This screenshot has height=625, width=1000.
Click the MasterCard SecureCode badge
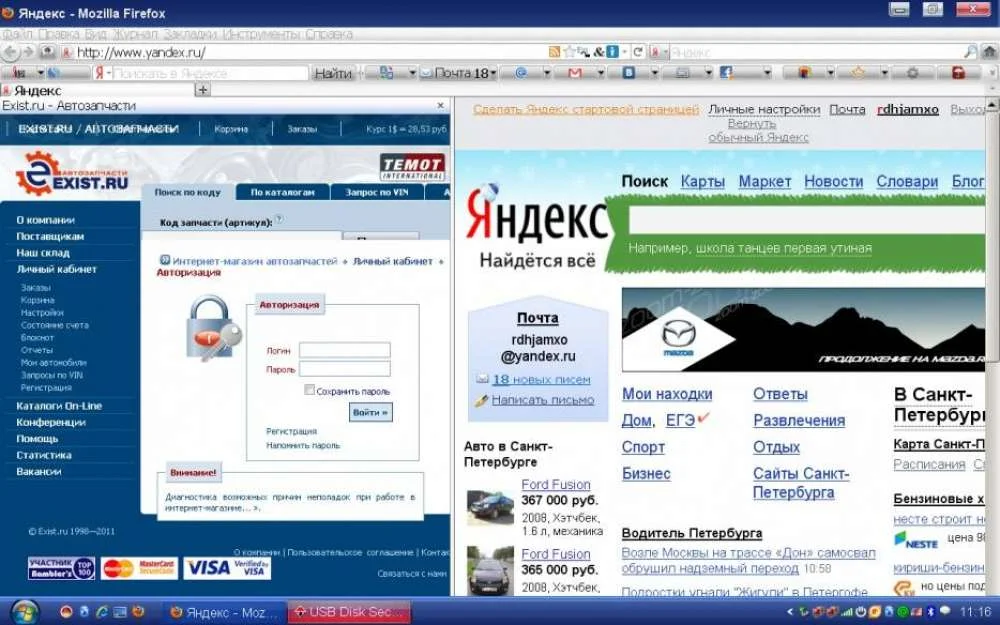point(139,568)
